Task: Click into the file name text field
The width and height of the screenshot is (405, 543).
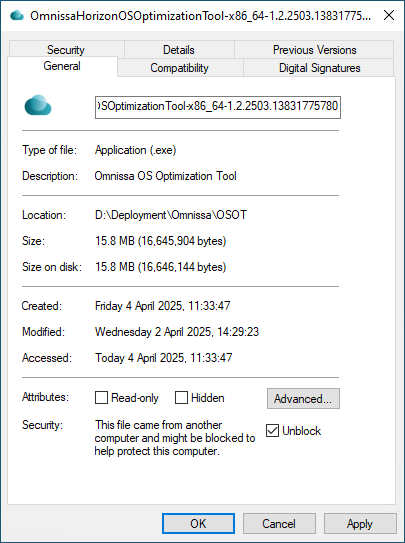Action: 218,107
